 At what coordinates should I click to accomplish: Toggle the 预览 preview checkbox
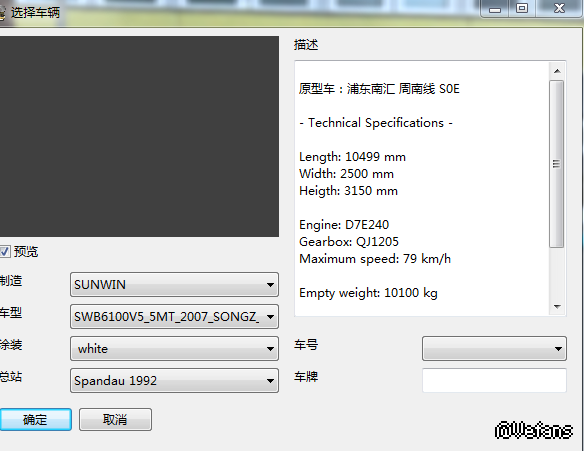(4, 251)
